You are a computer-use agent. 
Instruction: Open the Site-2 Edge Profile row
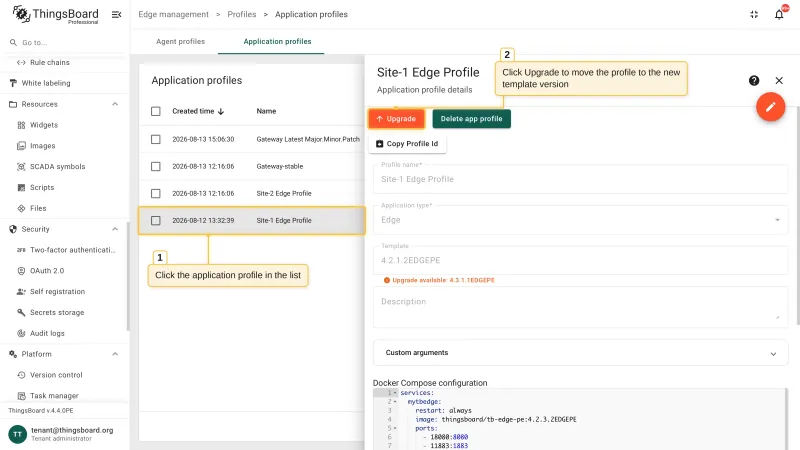[252, 193]
